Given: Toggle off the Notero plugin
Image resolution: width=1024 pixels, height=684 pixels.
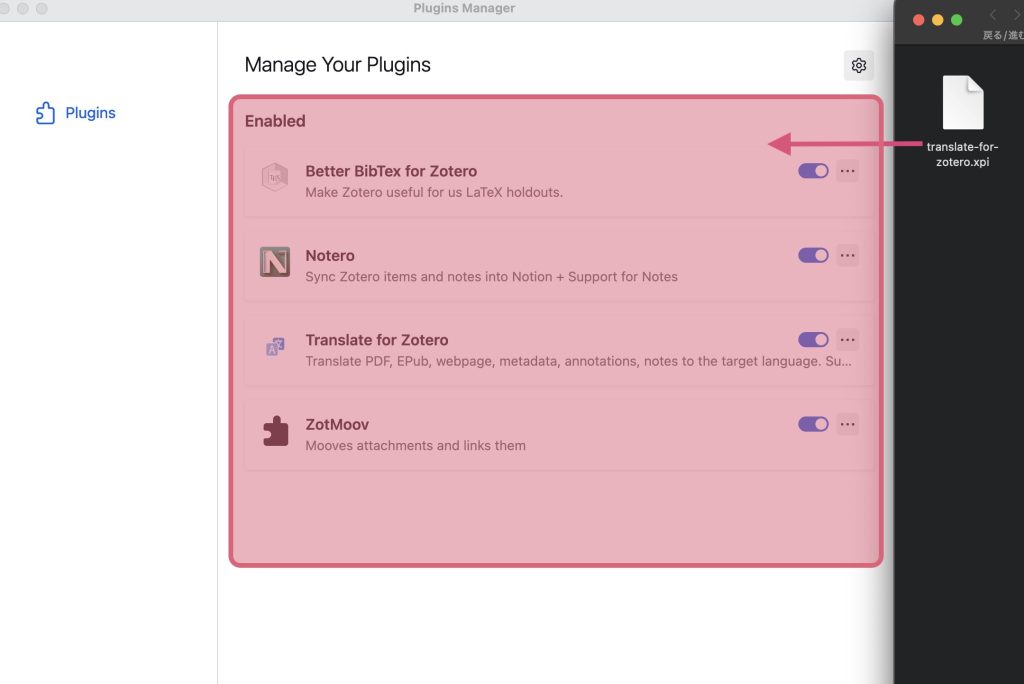Looking at the screenshot, I should pos(813,255).
